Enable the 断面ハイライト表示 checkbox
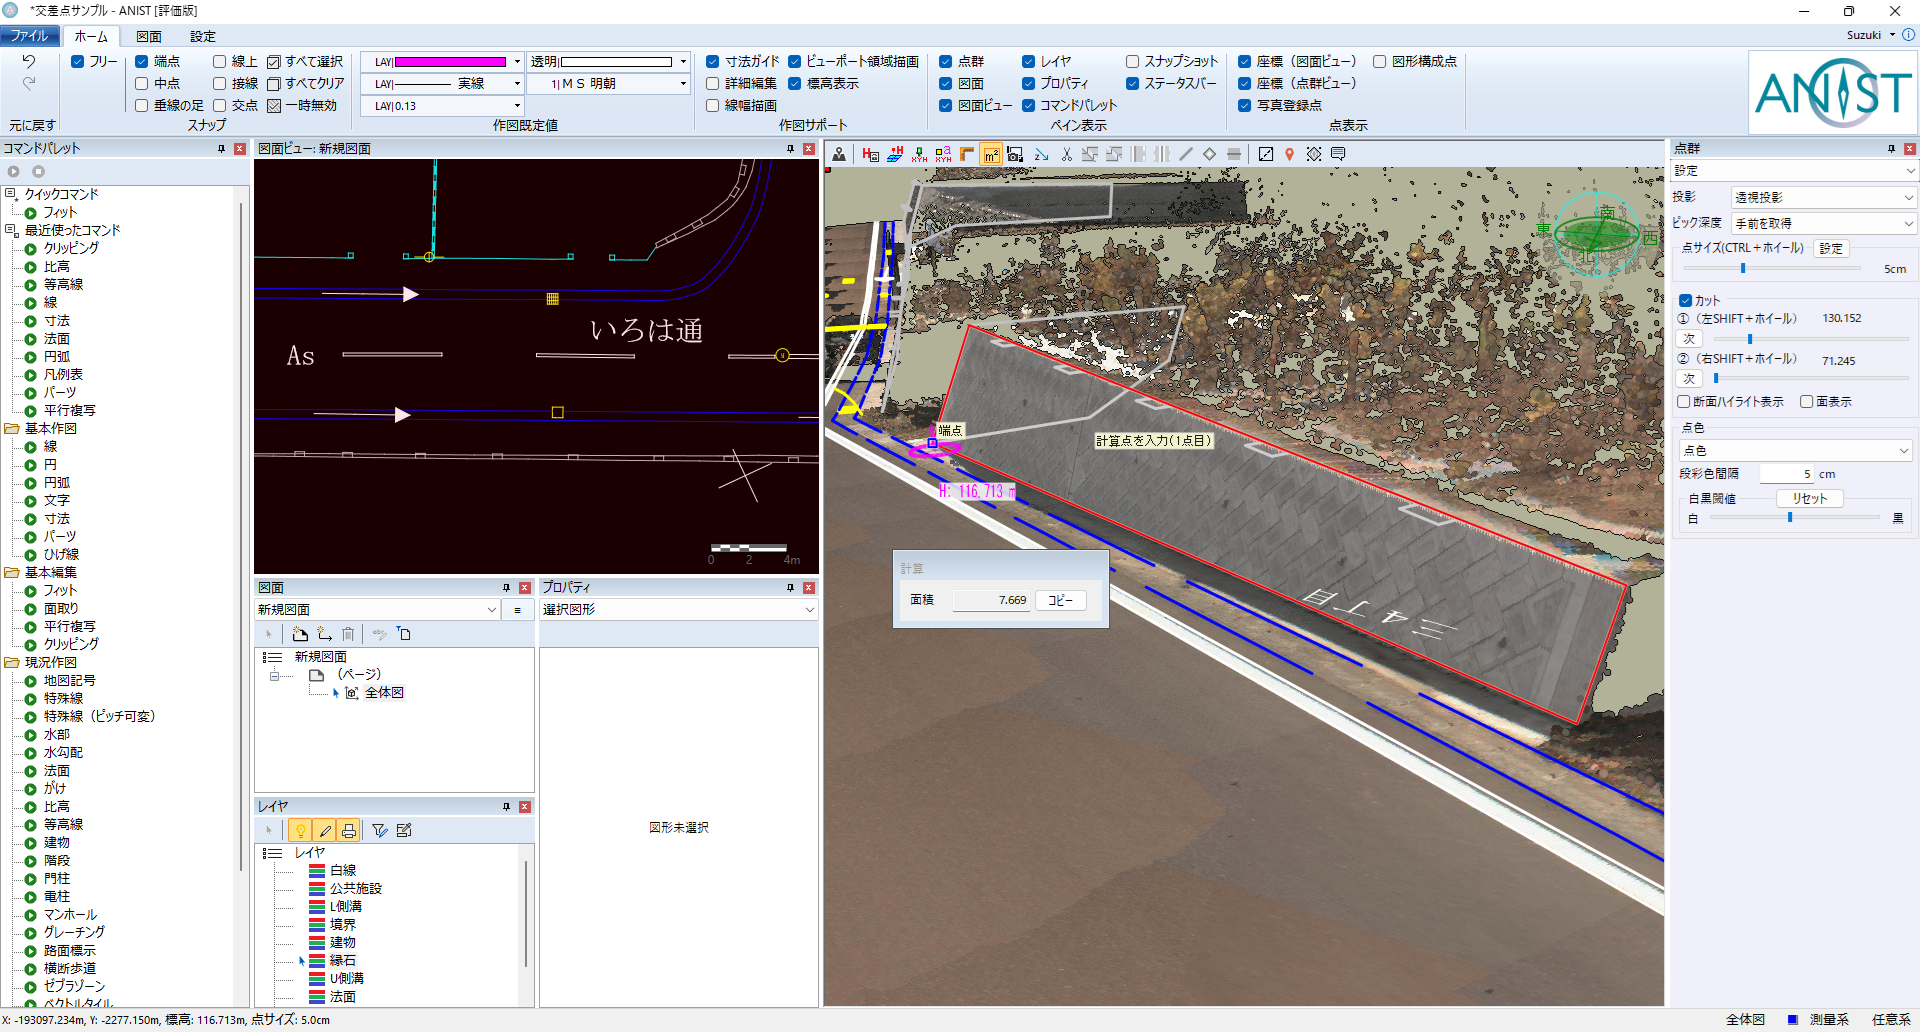Screen dimensions: 1920x1032 (x=1684, y=402)
